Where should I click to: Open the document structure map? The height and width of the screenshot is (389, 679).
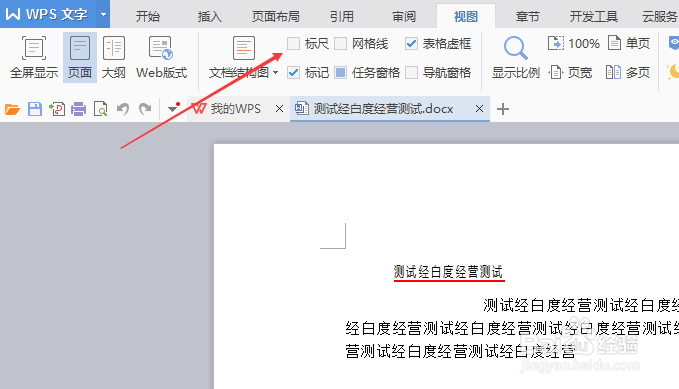coord(243,48)
